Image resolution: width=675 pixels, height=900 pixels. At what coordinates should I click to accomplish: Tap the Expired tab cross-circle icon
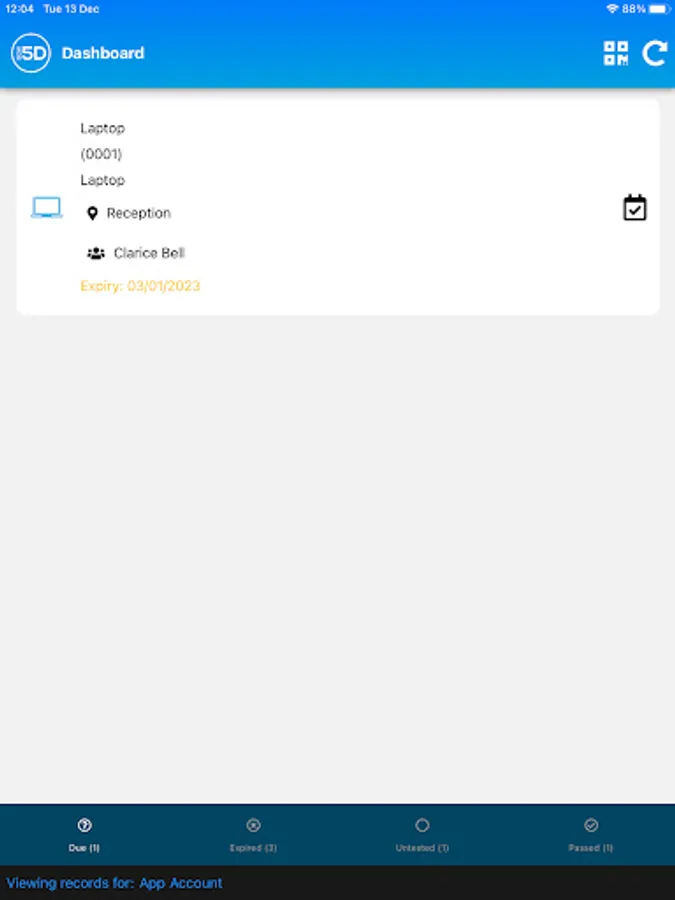[x=253, y=825]
